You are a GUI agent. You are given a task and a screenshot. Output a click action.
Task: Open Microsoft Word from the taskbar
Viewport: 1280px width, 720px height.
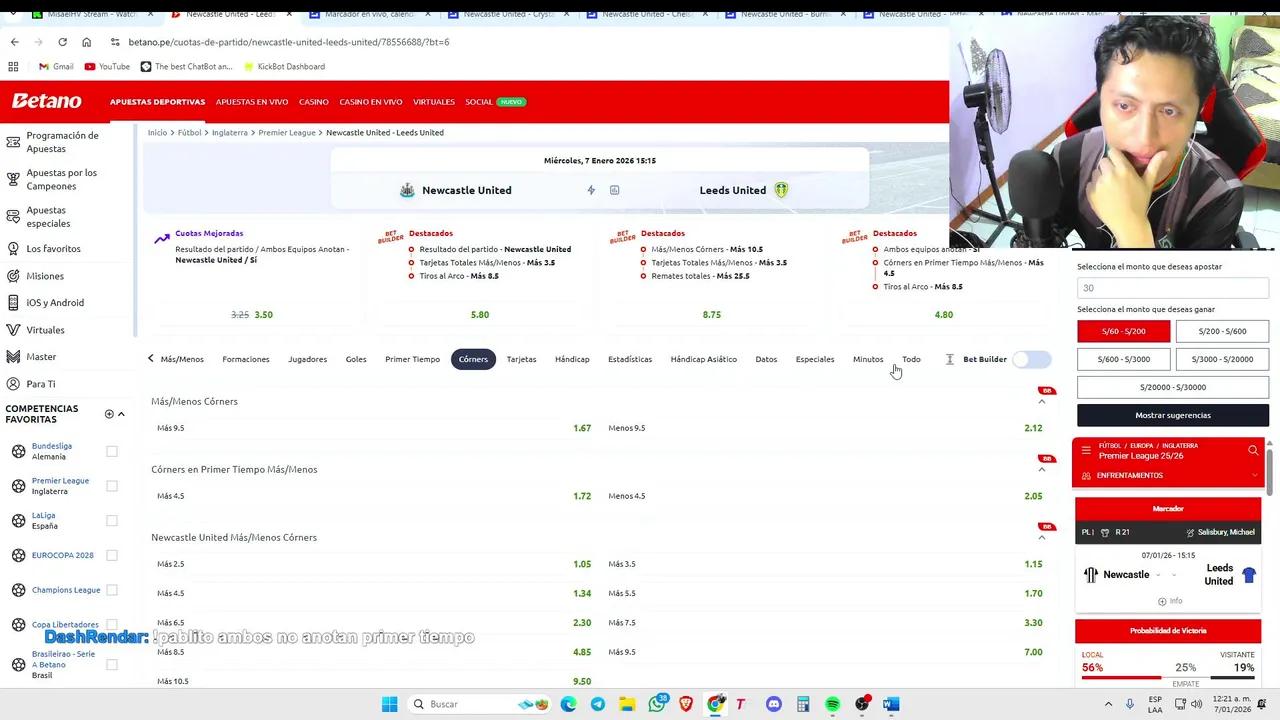tap(891, 704)
